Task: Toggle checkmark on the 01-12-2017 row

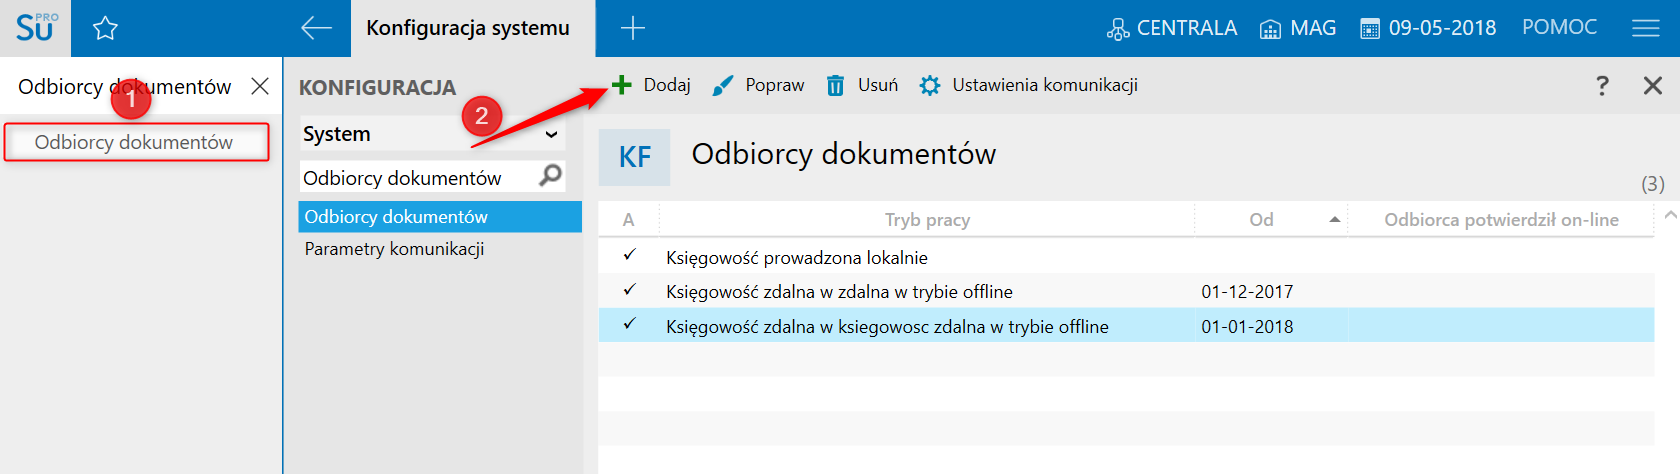Action: (629, 291)
